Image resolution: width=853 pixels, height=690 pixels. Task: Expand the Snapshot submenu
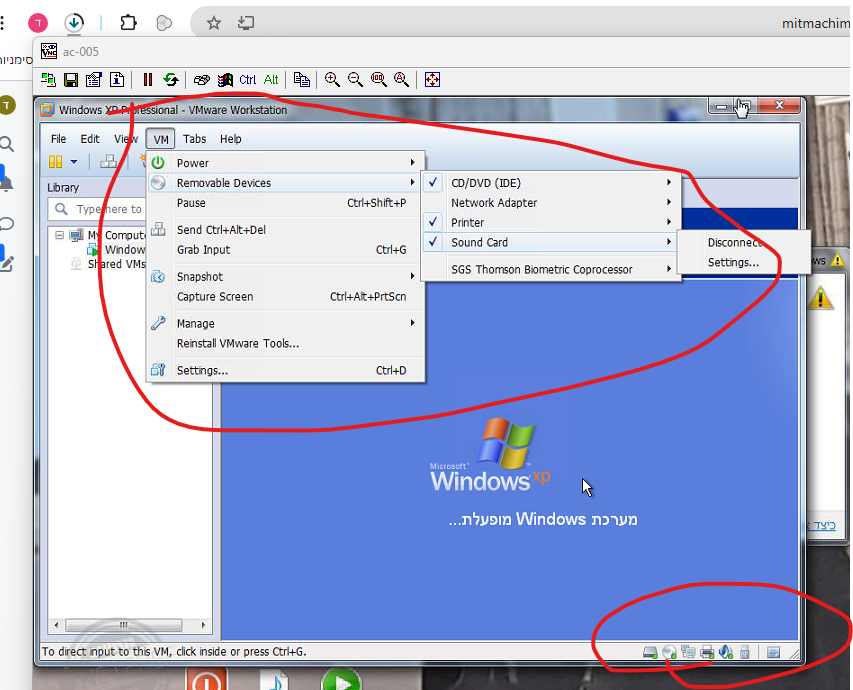point(286,276)
